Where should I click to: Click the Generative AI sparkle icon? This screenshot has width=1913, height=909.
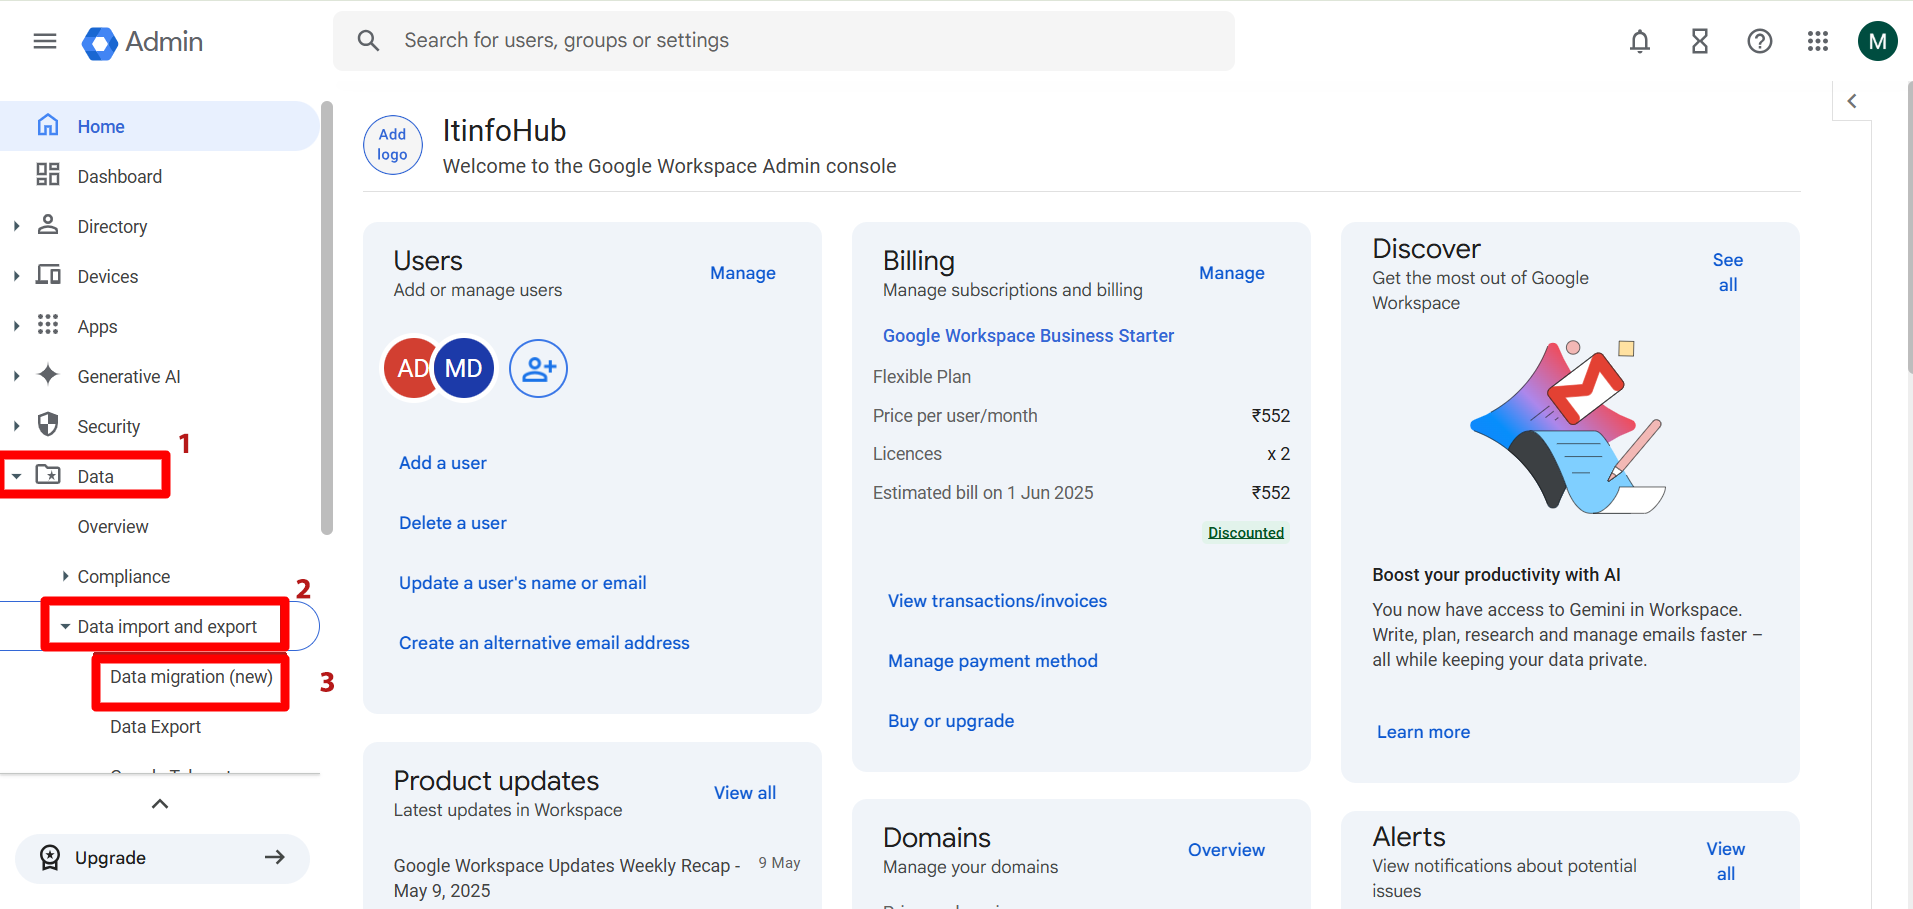[47, 374]
